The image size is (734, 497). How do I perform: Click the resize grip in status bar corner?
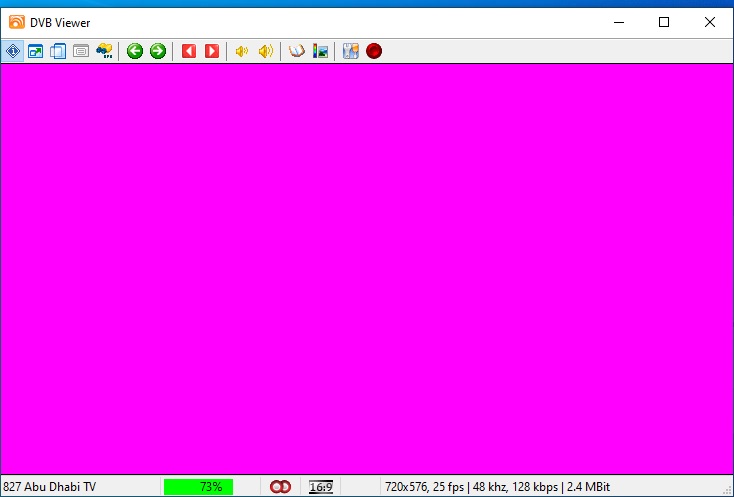click(728, 491)
